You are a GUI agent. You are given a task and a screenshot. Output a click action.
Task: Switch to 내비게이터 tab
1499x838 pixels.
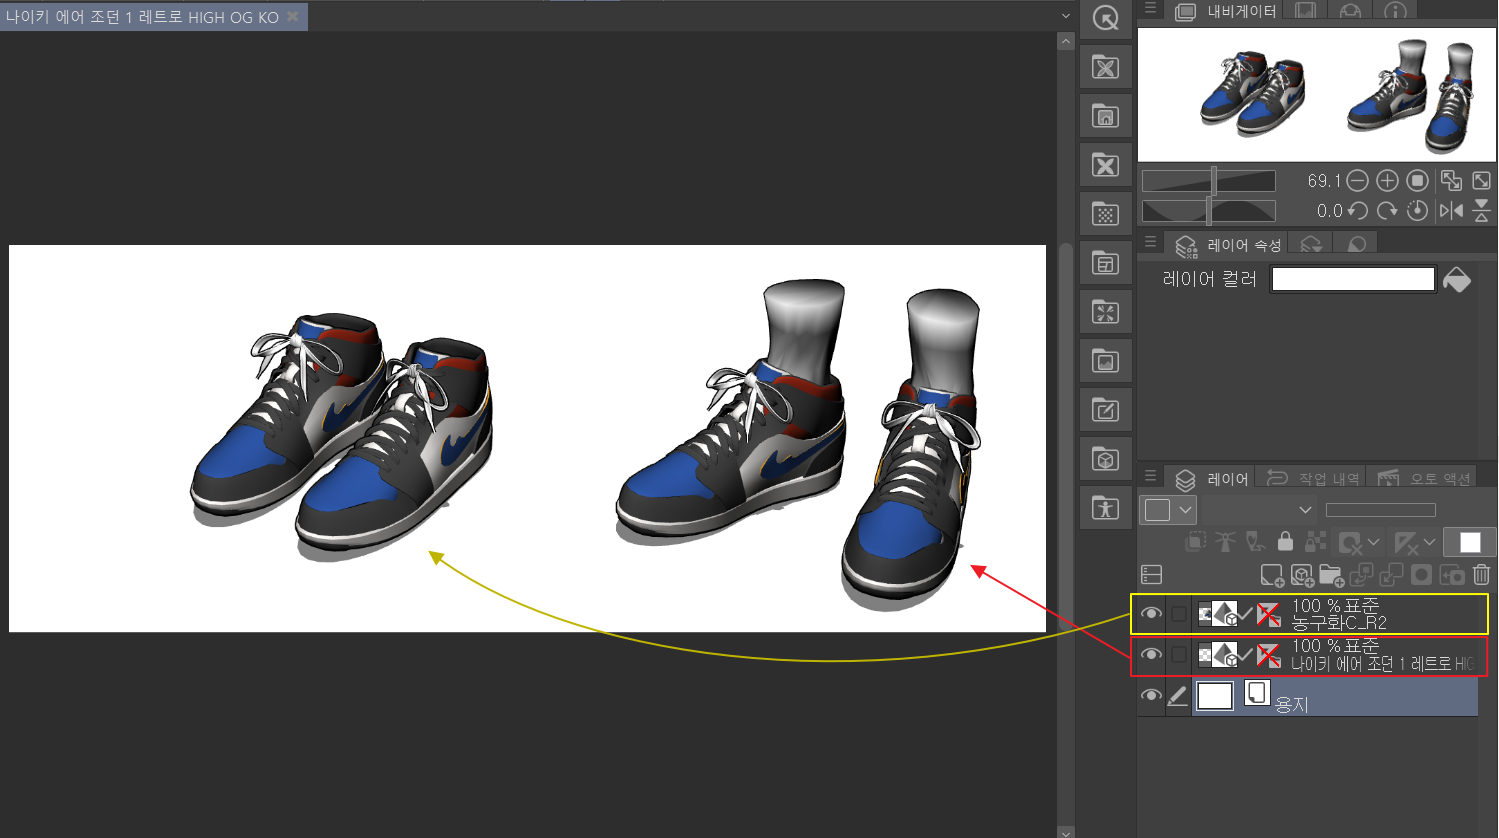click(x=1228, y=11)
